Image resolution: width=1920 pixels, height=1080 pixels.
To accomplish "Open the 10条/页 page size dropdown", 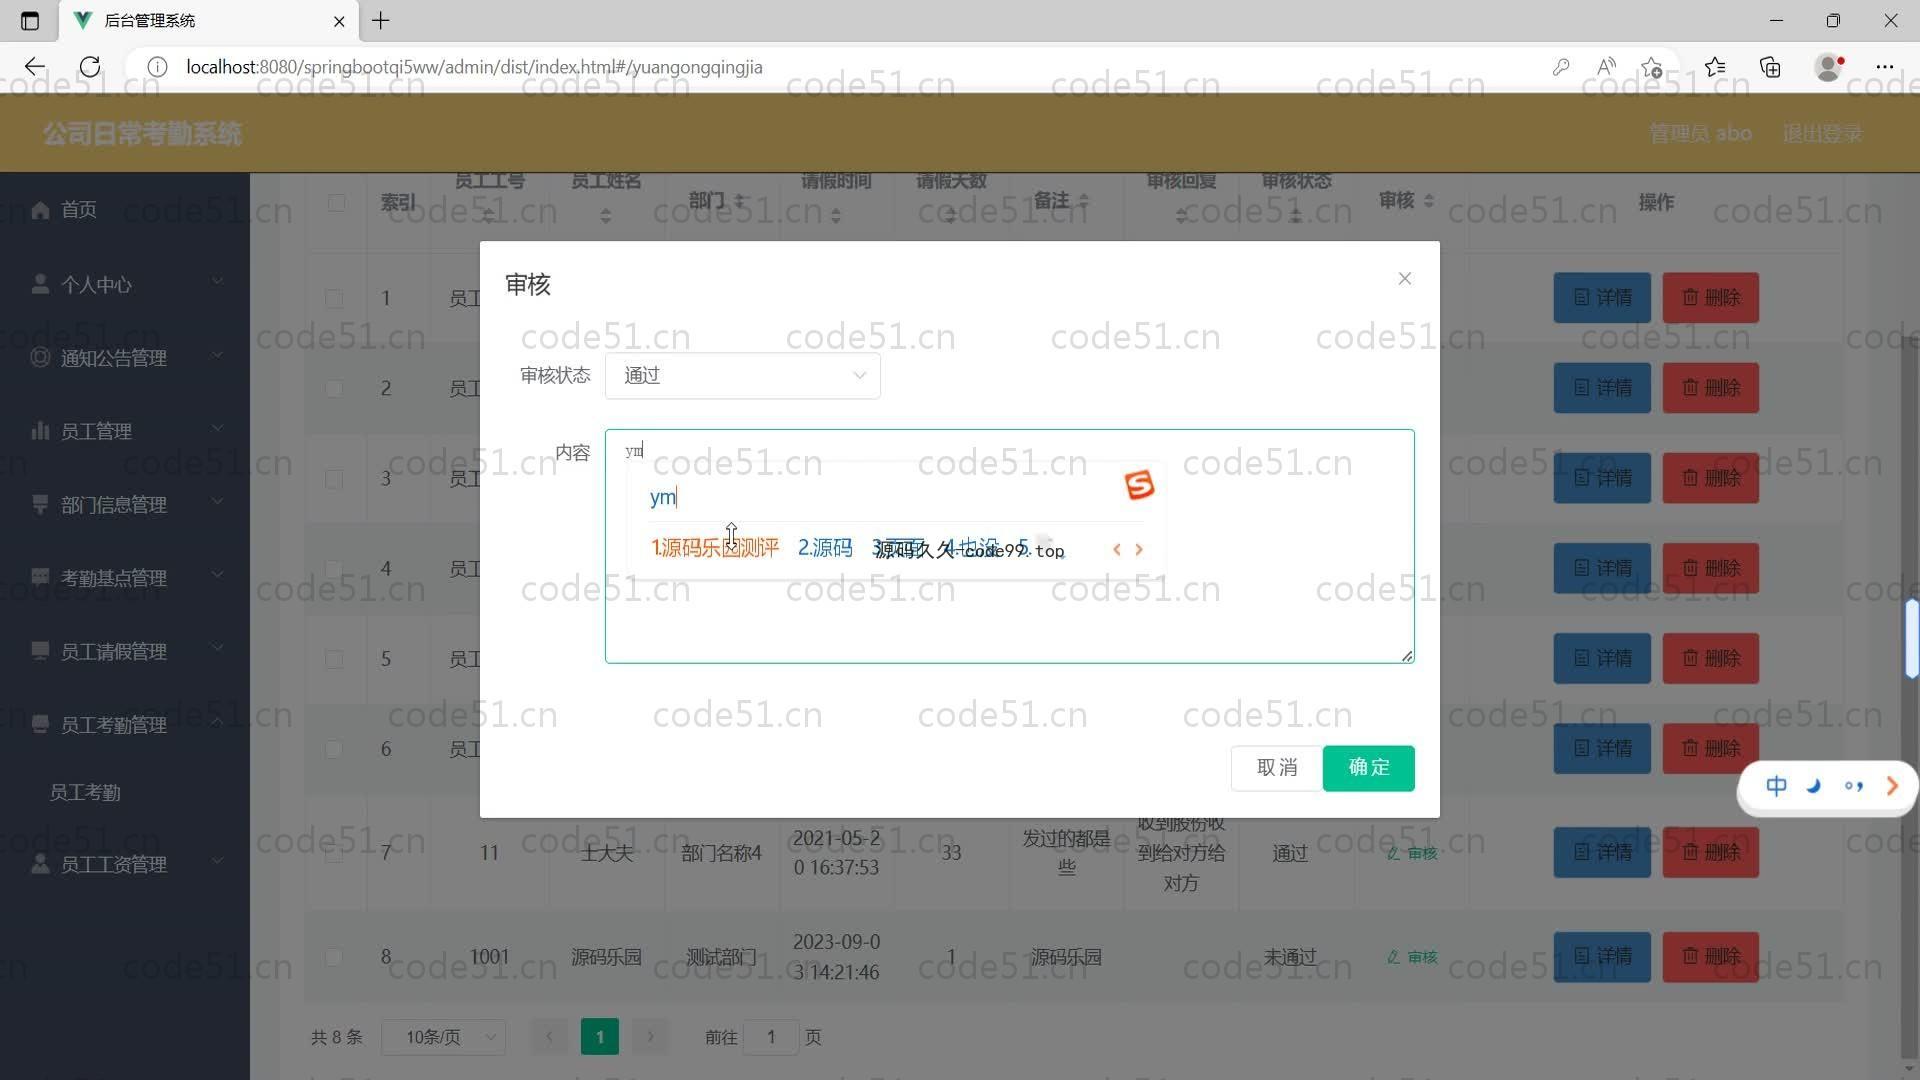I will coord(443,1038).
